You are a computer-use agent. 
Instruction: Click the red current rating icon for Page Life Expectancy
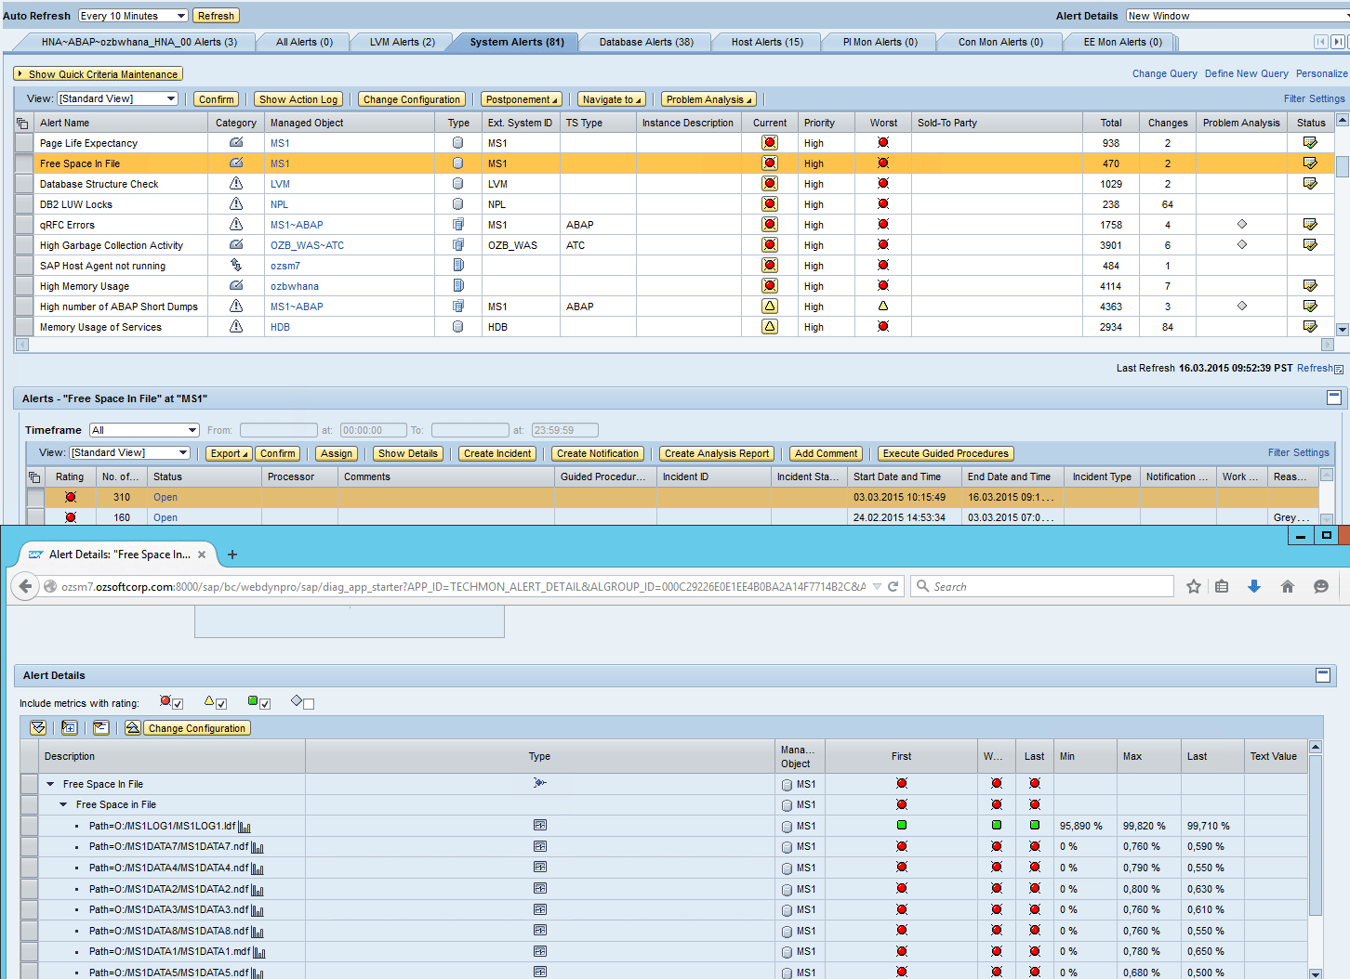(768, 142)
